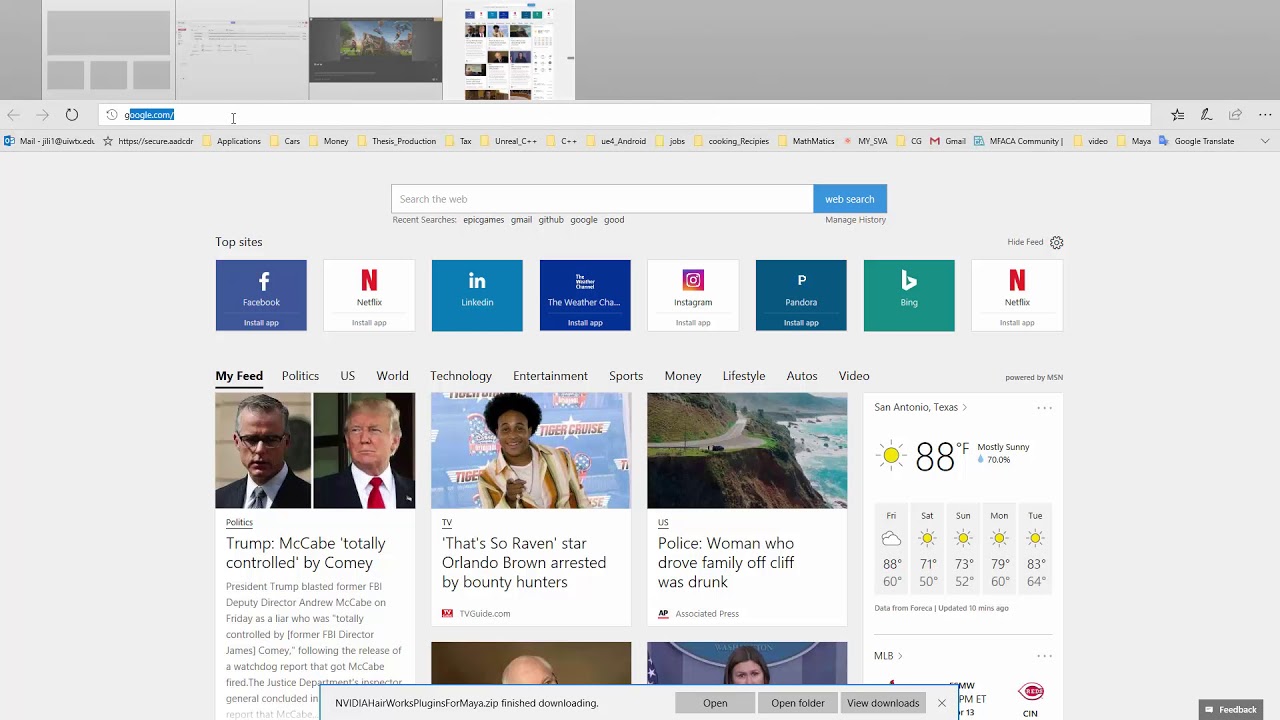Image resolution: width=1280 pixels, height=720 pixels.
Task: Expand the MLB section chevron
Action: 900,656
